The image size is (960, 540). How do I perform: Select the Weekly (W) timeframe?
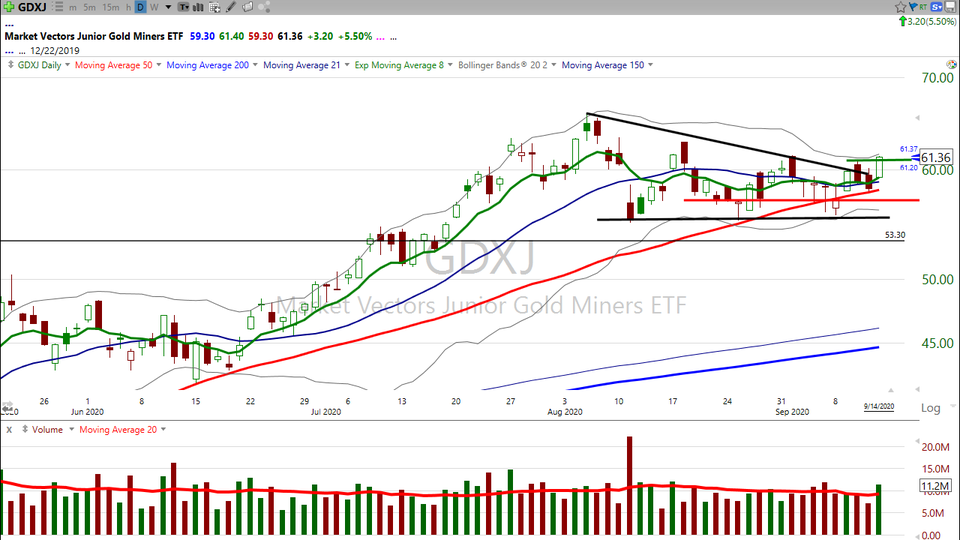(x=154, y=7)
